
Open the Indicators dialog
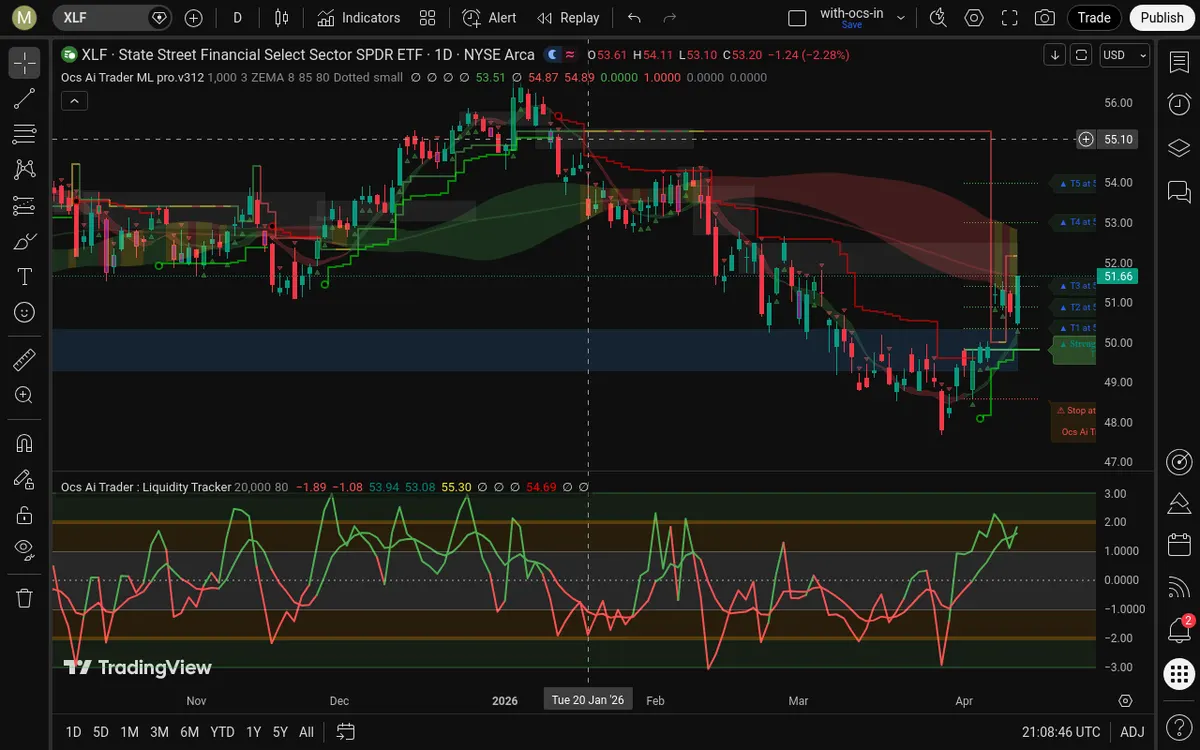[x=359, y=18]
